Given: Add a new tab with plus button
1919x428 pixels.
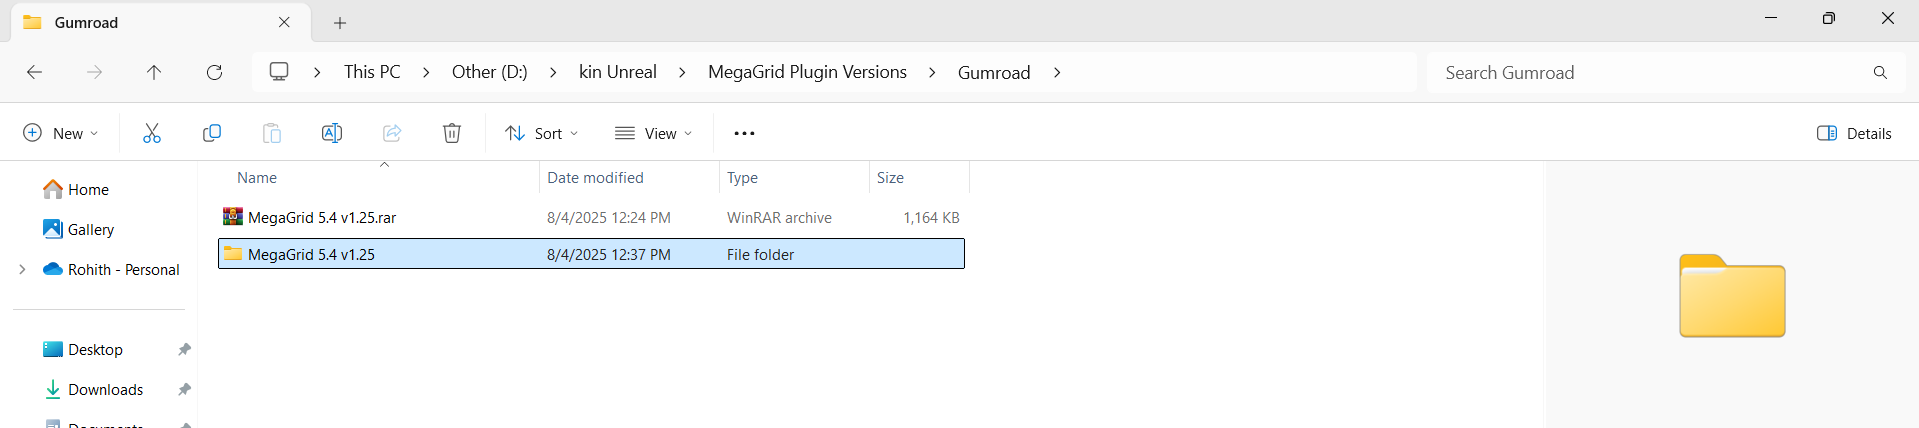Looking at the screenshot, I should [x=340, y=22].
